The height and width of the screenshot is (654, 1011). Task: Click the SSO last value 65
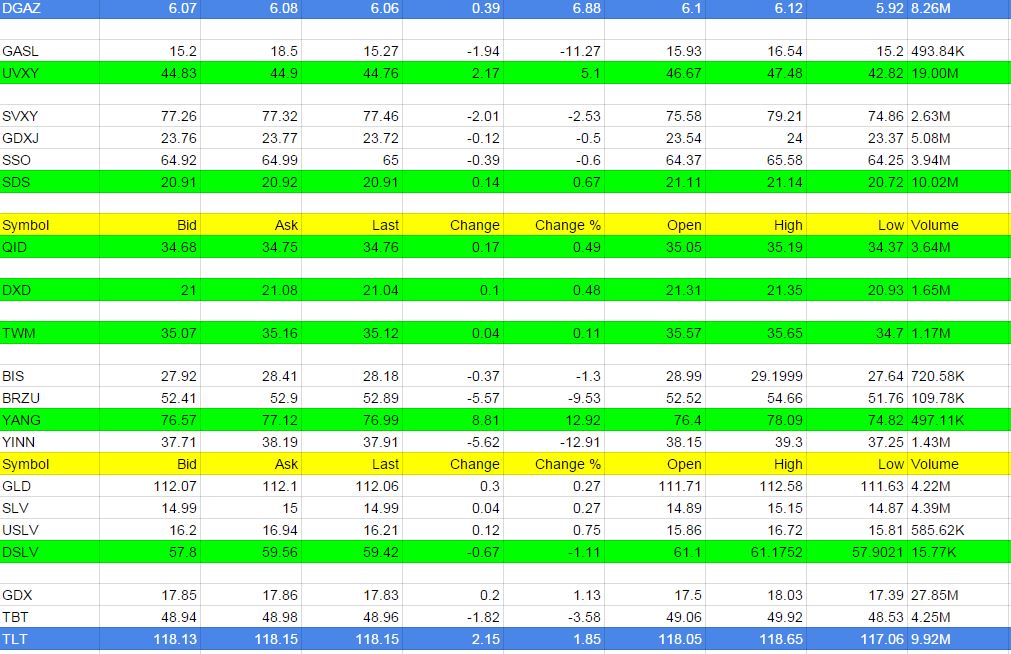352,160
